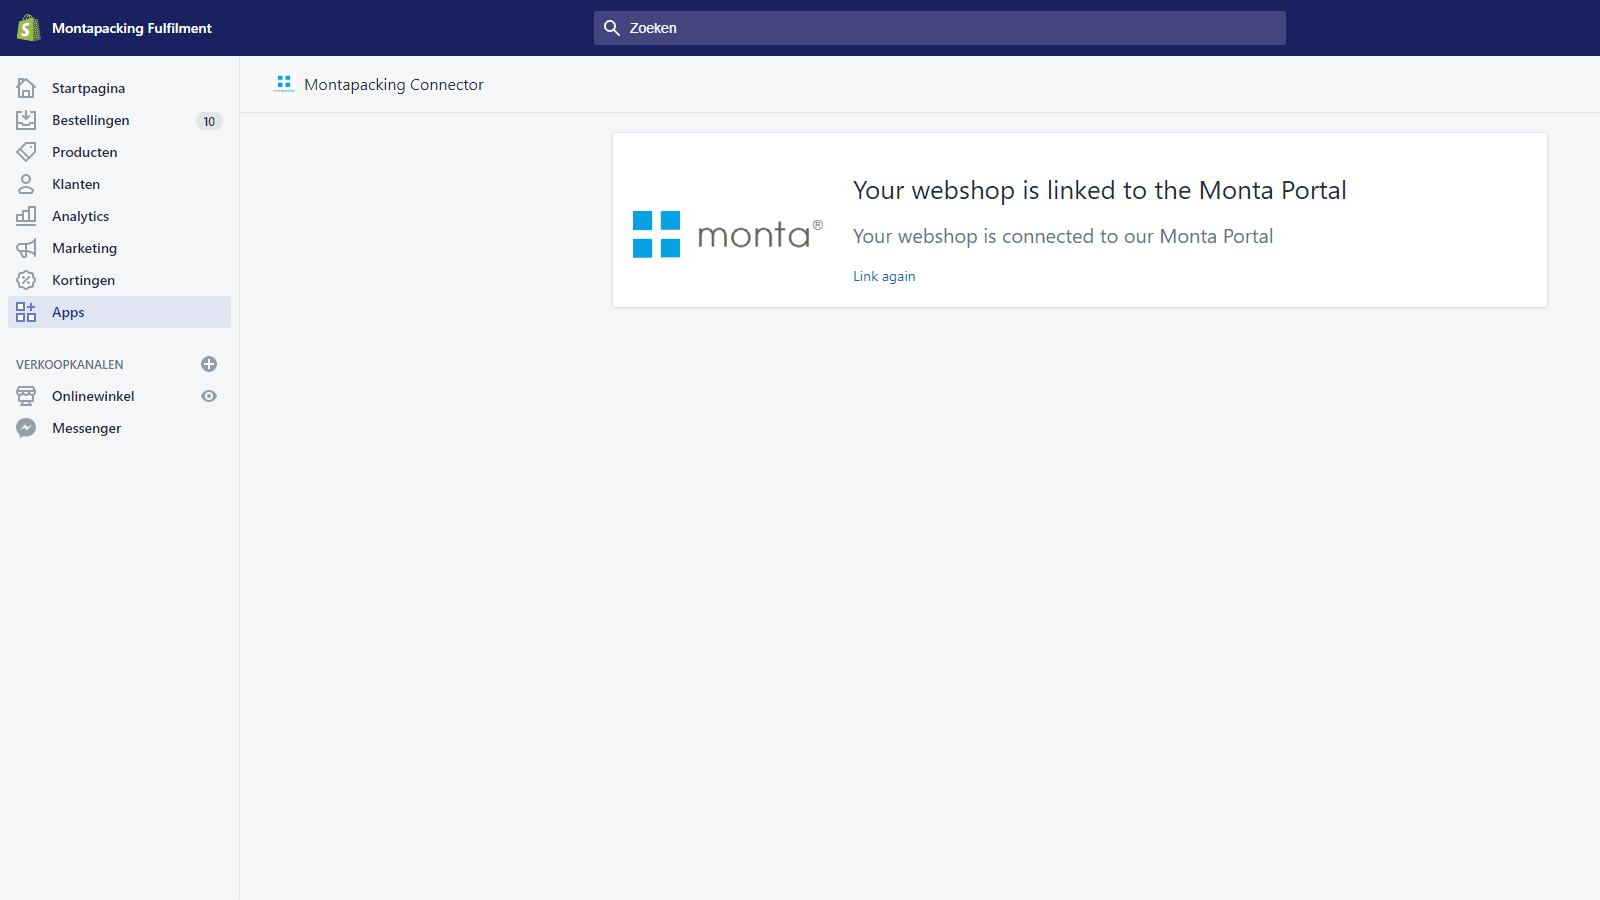
Task: Open the Startpagina home icon
Action: click(26, 88)
